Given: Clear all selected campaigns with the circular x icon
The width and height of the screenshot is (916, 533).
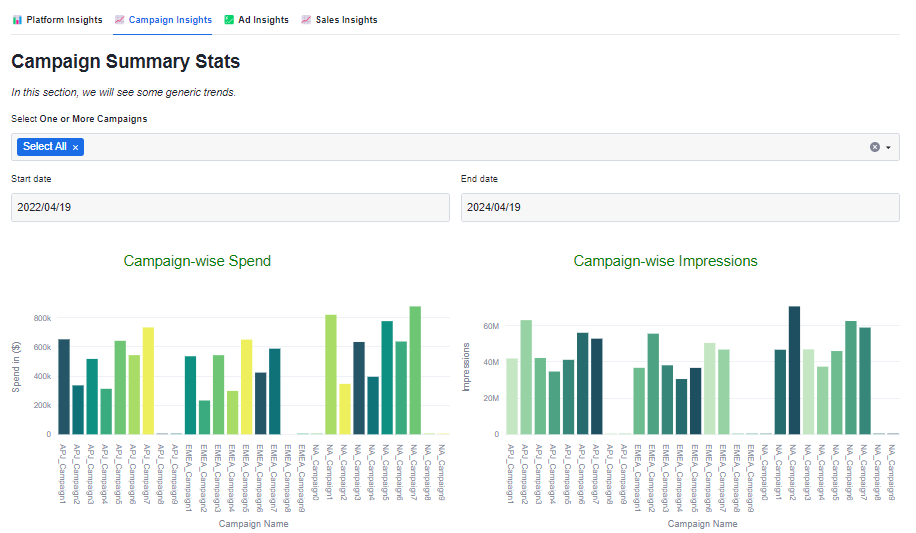Looking at the screenshot, I should pyautogui.click(x=875, y=147).
